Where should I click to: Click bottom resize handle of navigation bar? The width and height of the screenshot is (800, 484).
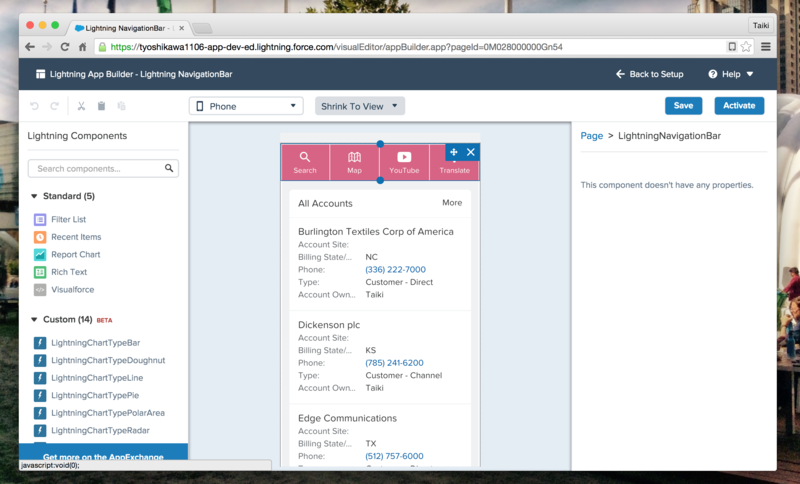pos(380,180)
